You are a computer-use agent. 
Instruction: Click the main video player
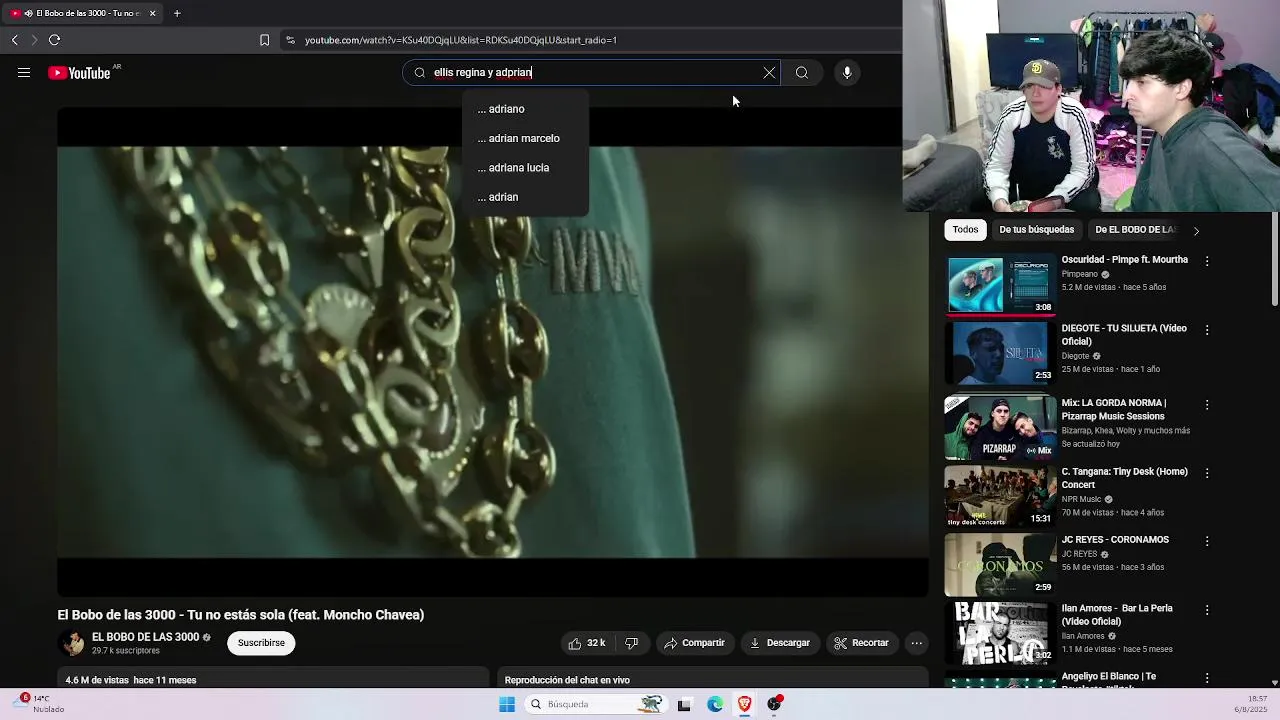(493, 352)
